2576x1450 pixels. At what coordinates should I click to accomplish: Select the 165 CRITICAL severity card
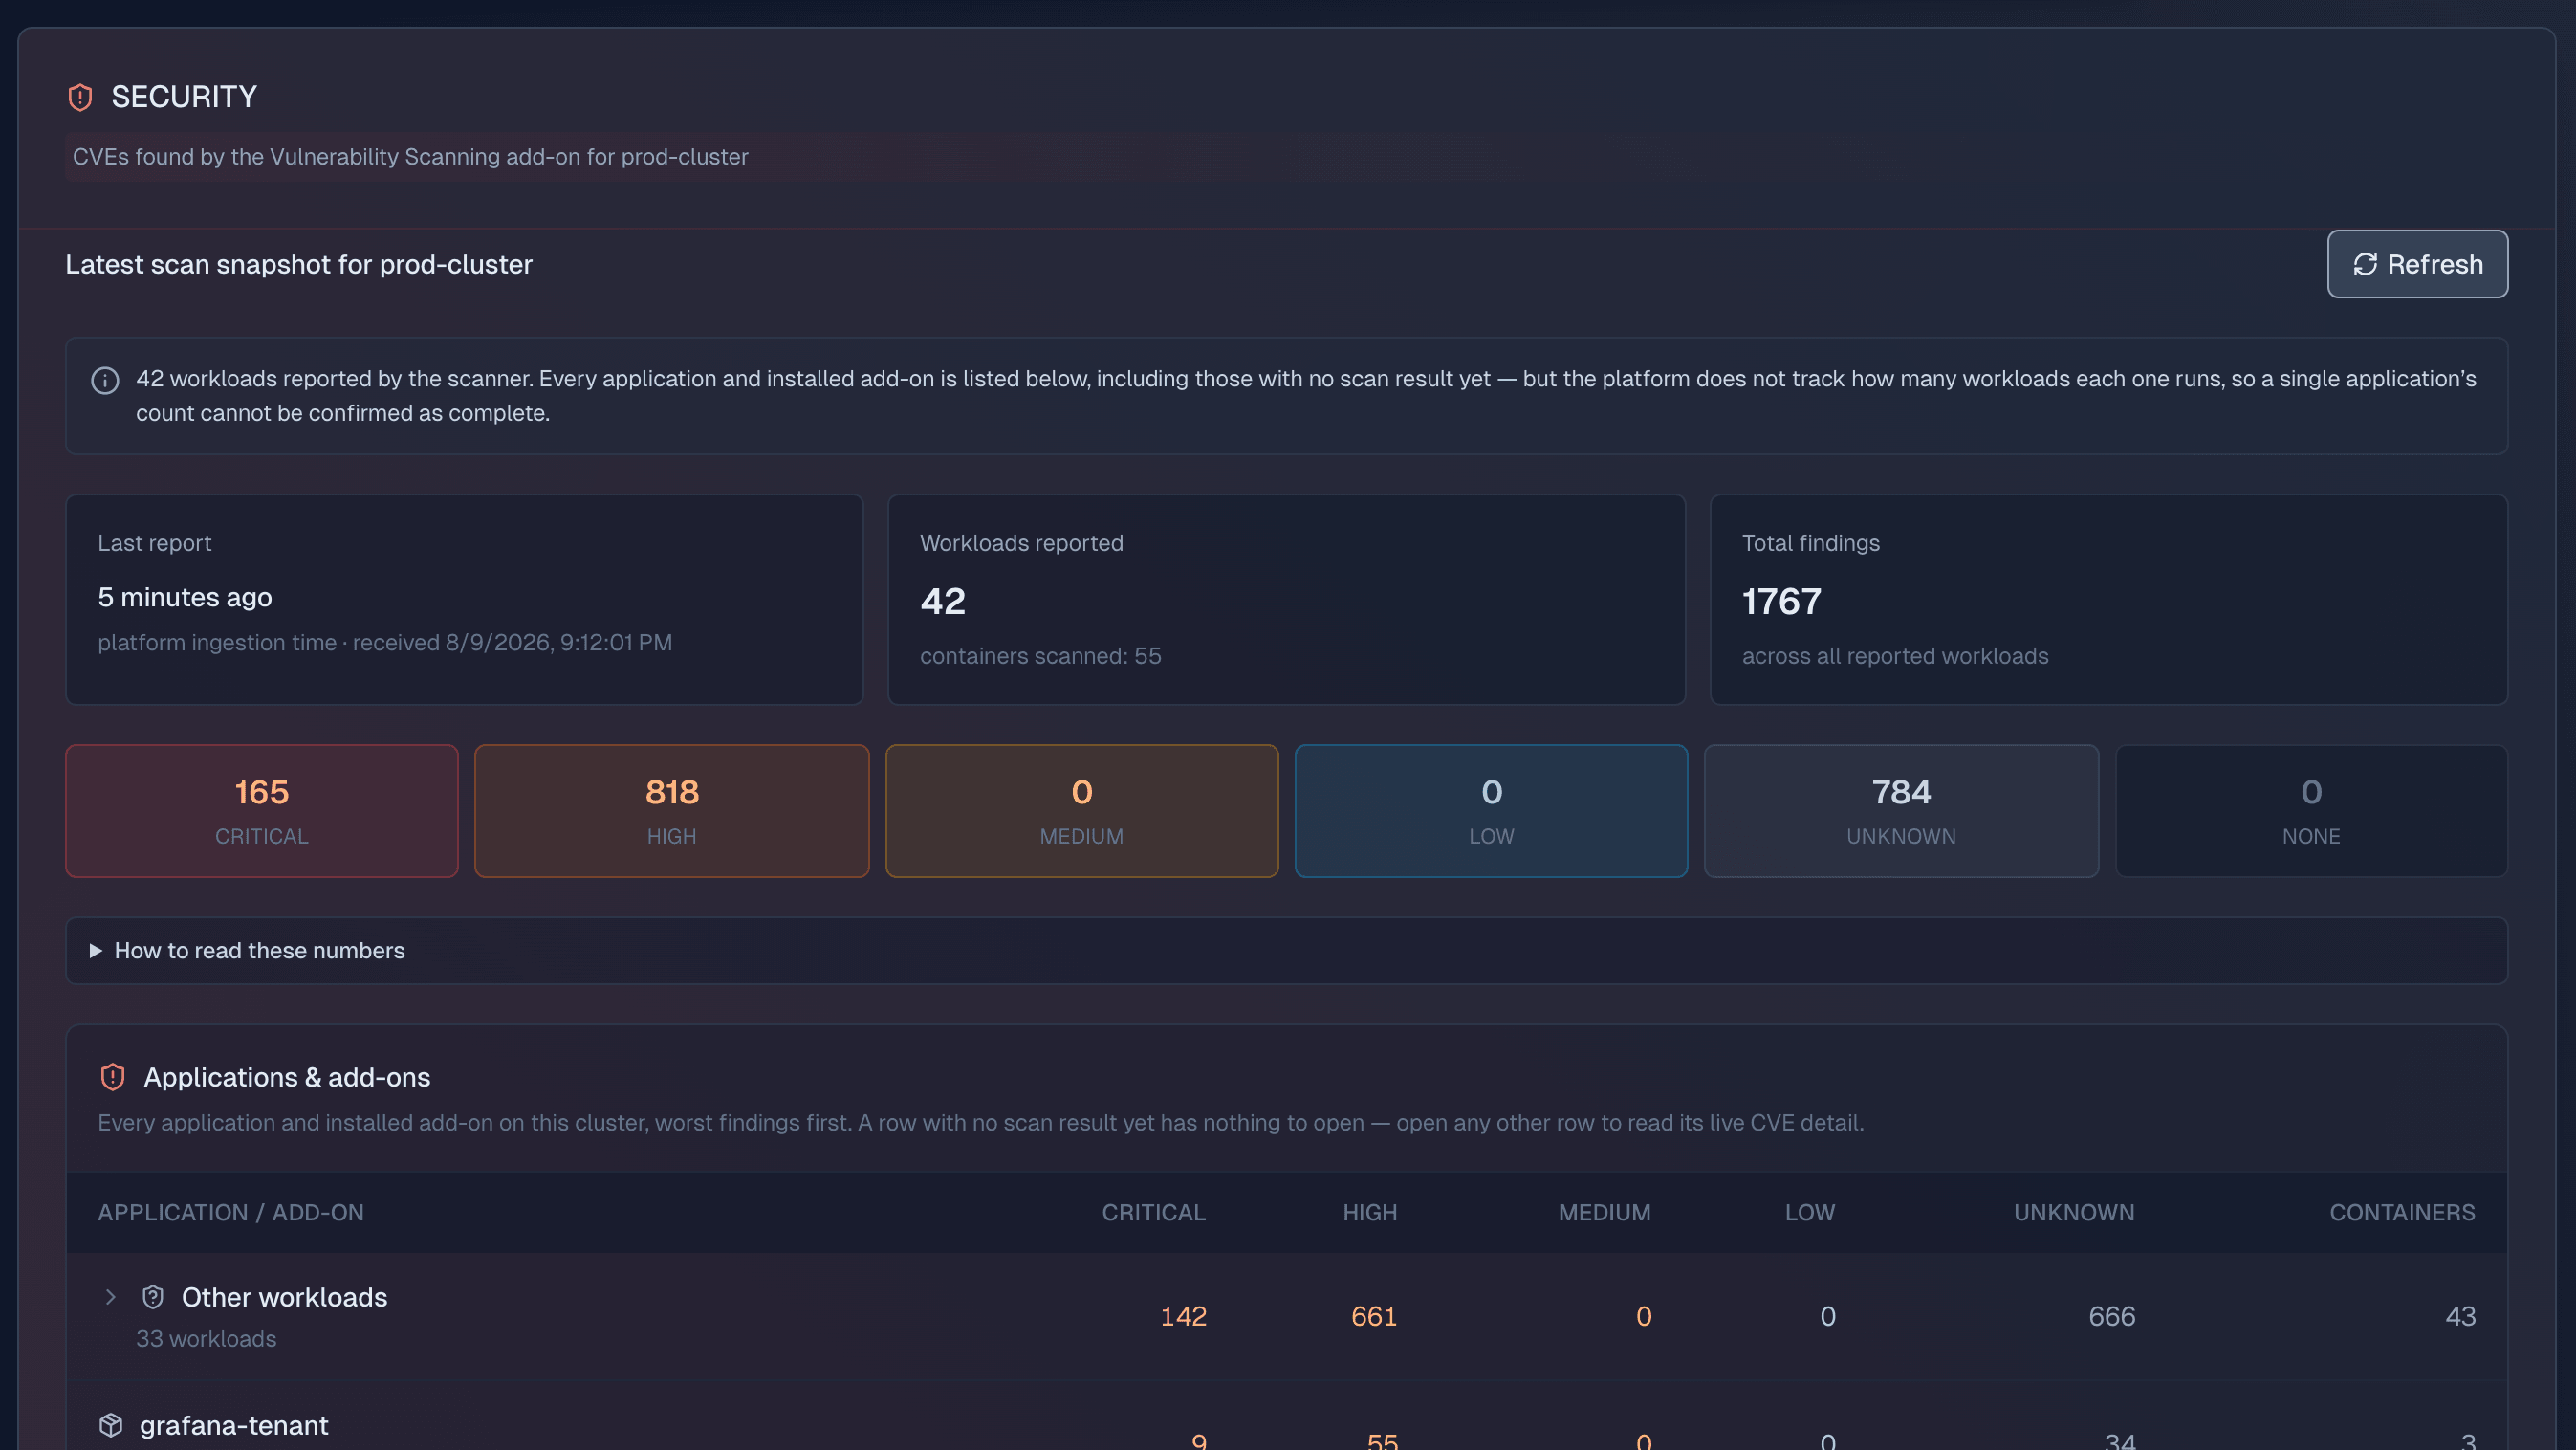click(x=262, y=811)
